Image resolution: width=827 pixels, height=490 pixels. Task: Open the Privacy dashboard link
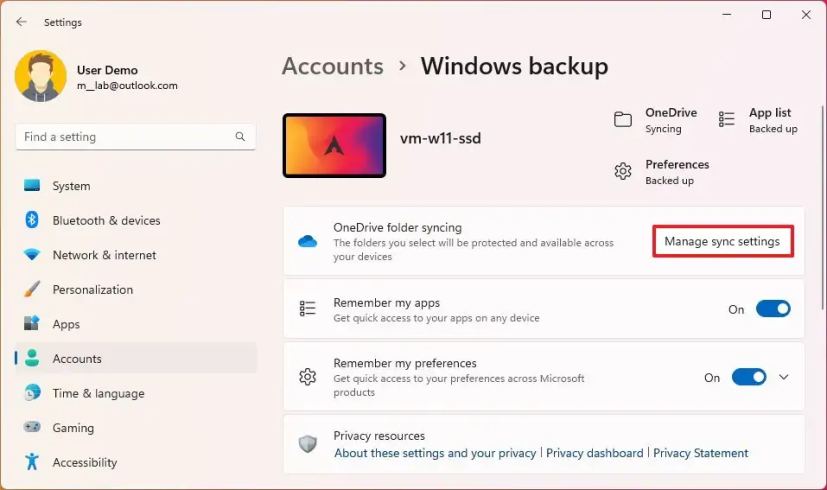[x=594, y=453]
